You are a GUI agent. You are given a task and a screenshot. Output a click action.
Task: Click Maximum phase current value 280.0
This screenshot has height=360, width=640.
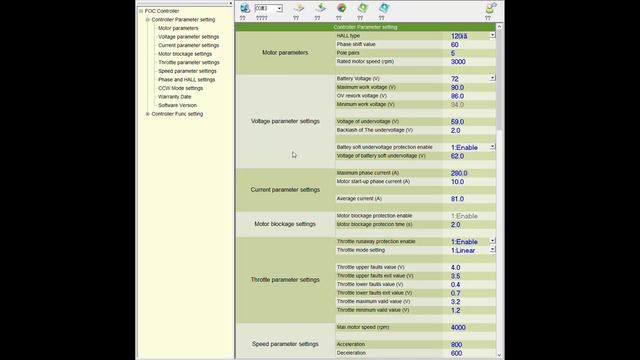[469, 173]
